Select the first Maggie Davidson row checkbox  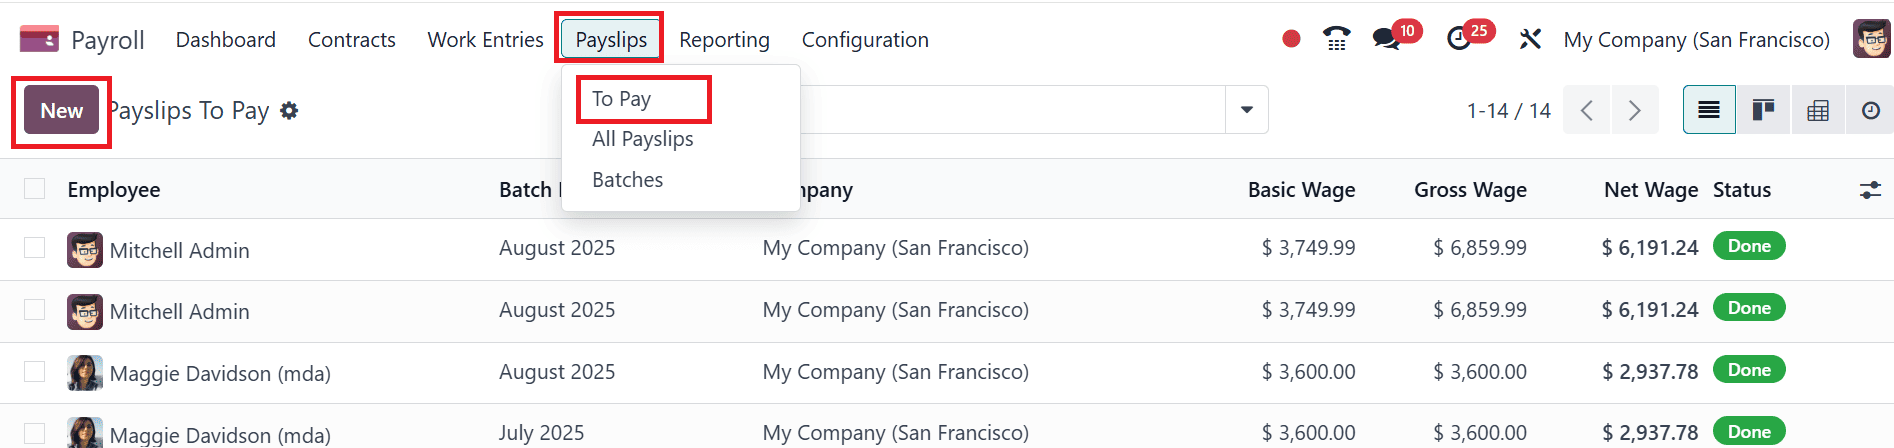(35, 372)
